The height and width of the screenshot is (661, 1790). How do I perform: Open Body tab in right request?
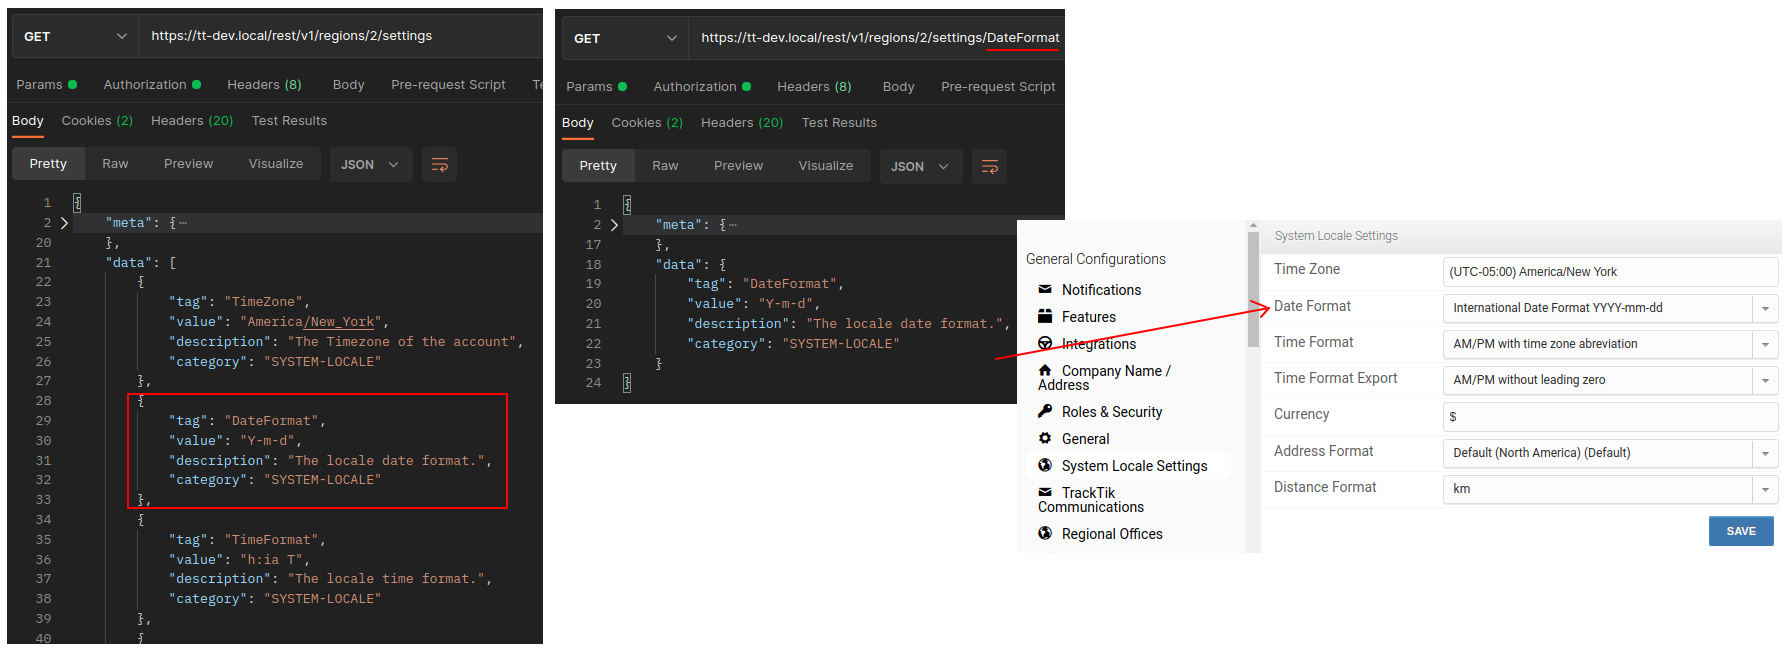[x=898, y=87]
